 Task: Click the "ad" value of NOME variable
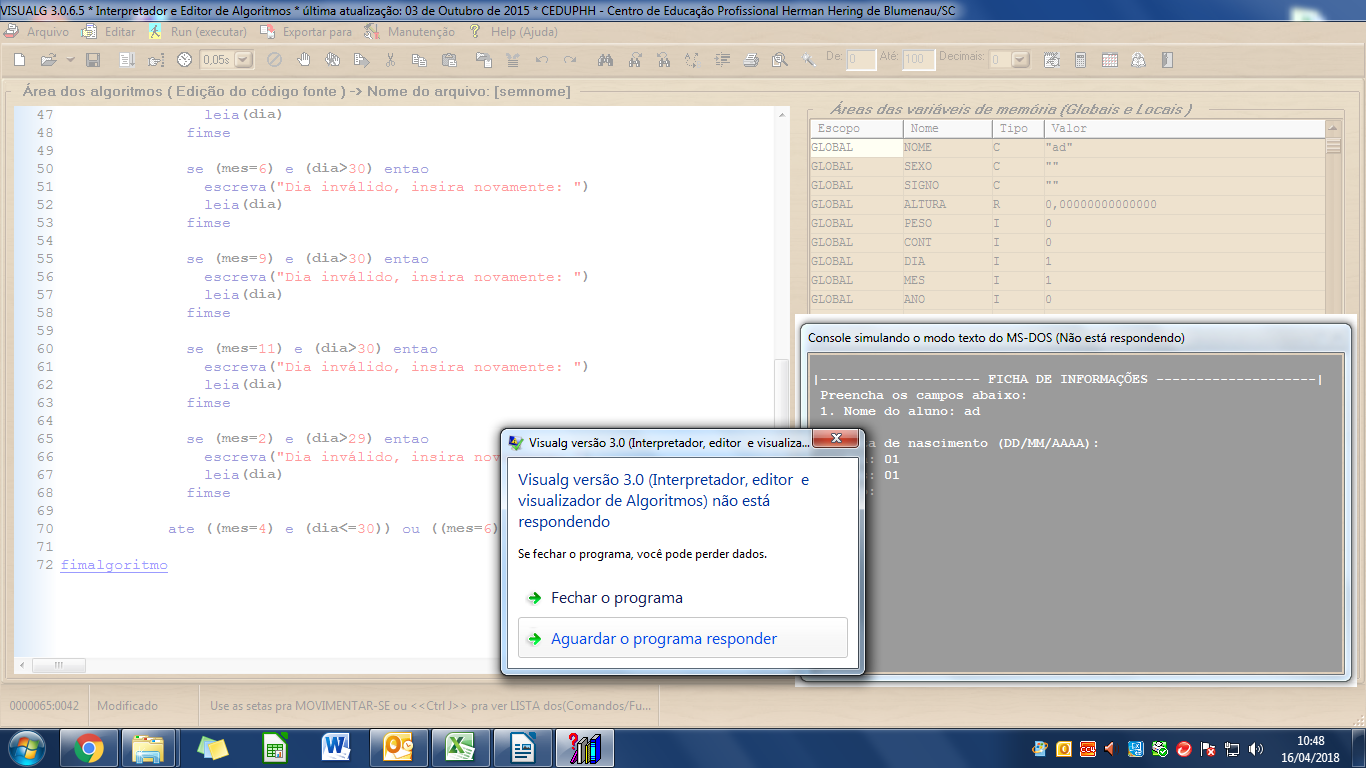point(1060,147)
